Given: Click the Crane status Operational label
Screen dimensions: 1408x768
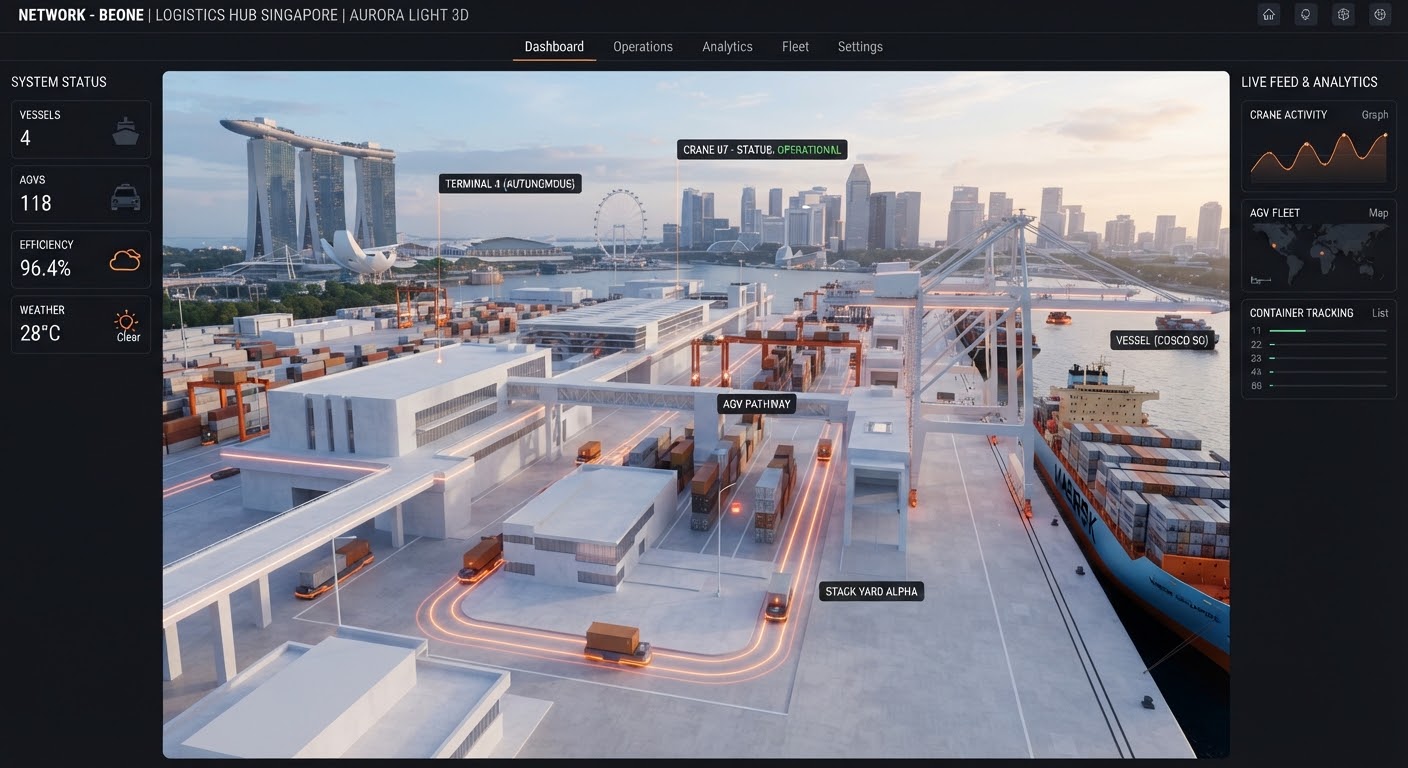Looking at the screenshot, I should coord(762,150).
